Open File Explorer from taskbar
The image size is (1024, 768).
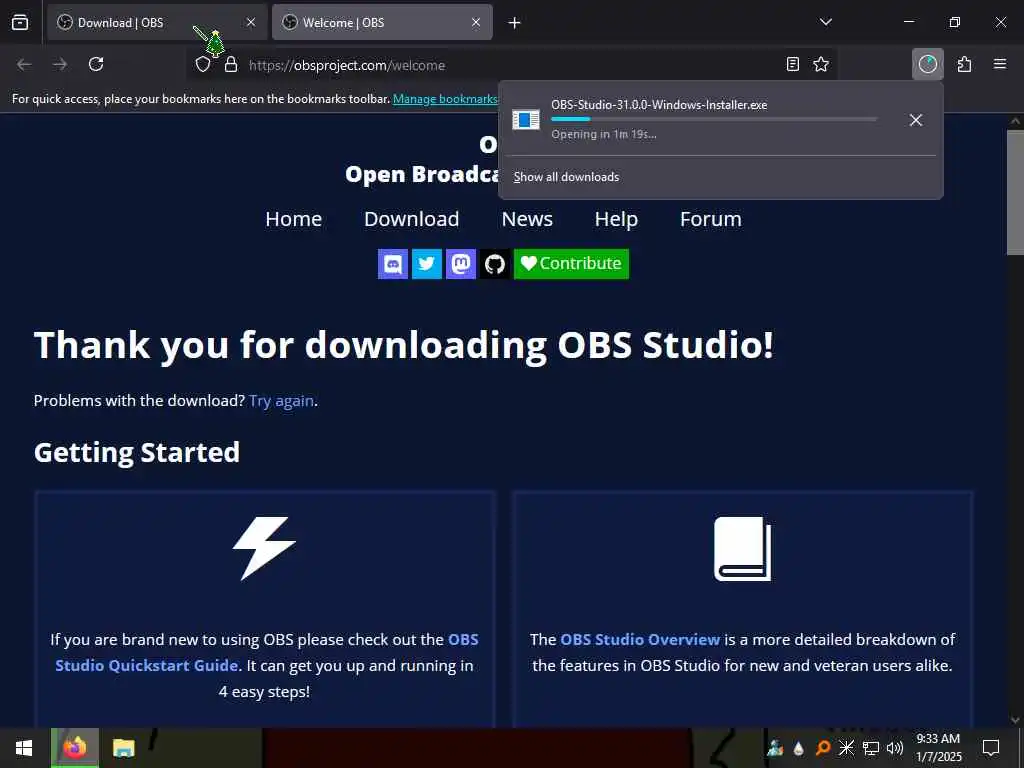[x=123, y=748]
